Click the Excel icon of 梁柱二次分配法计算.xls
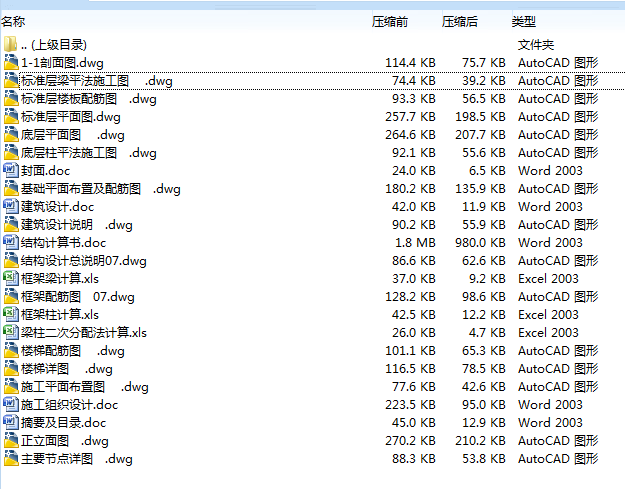625x489 pixels. 11,332
